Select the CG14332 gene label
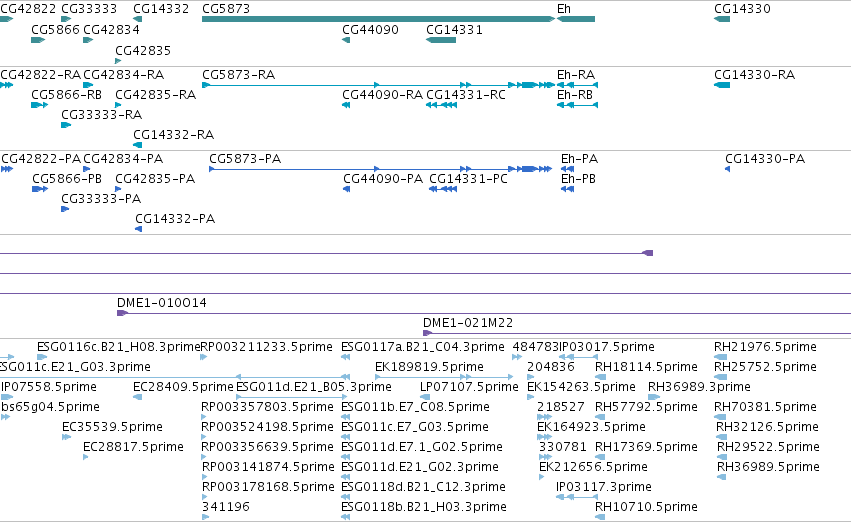851x522 pixels. coord(161,9)
